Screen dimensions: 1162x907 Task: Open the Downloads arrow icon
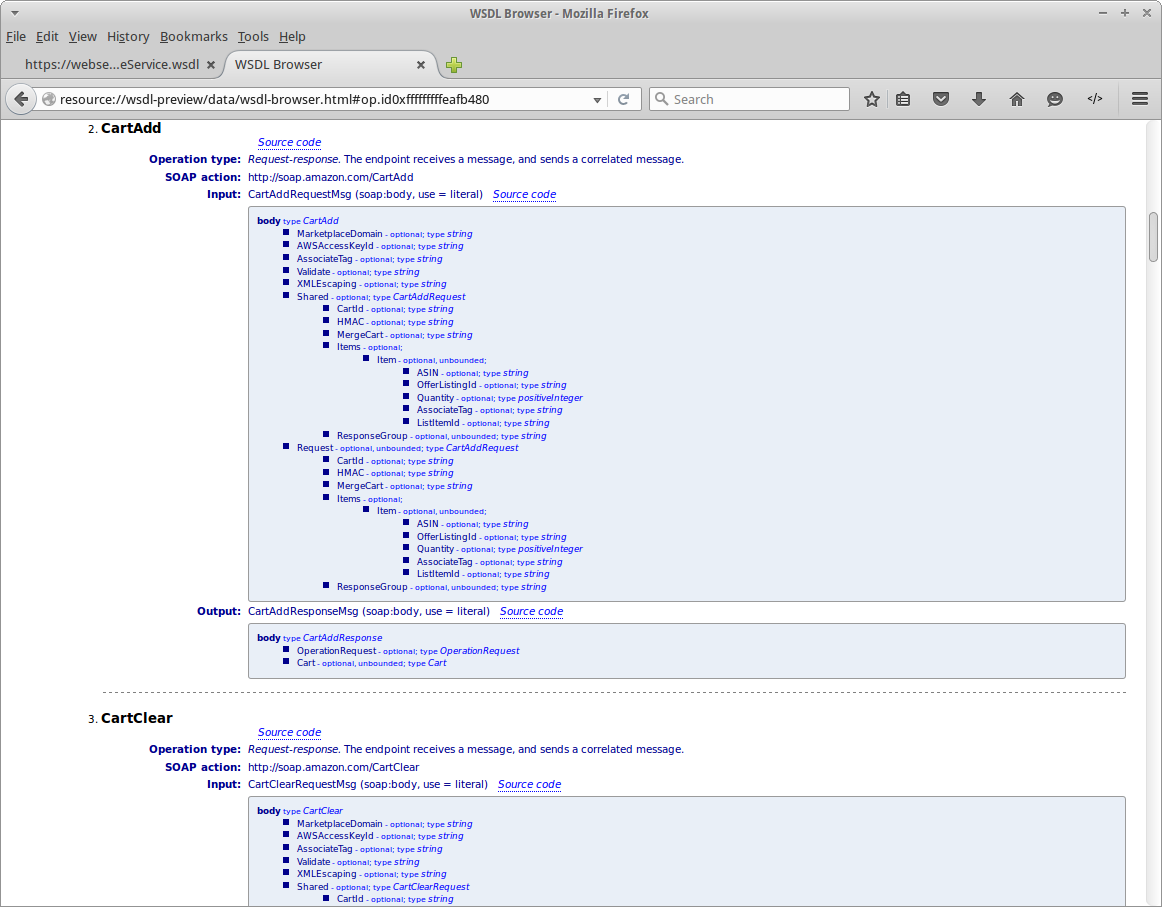(x=979, y=99)
